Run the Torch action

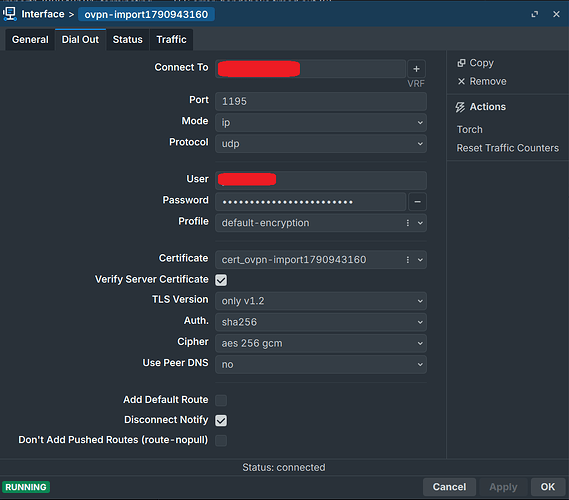click(470, 130)
